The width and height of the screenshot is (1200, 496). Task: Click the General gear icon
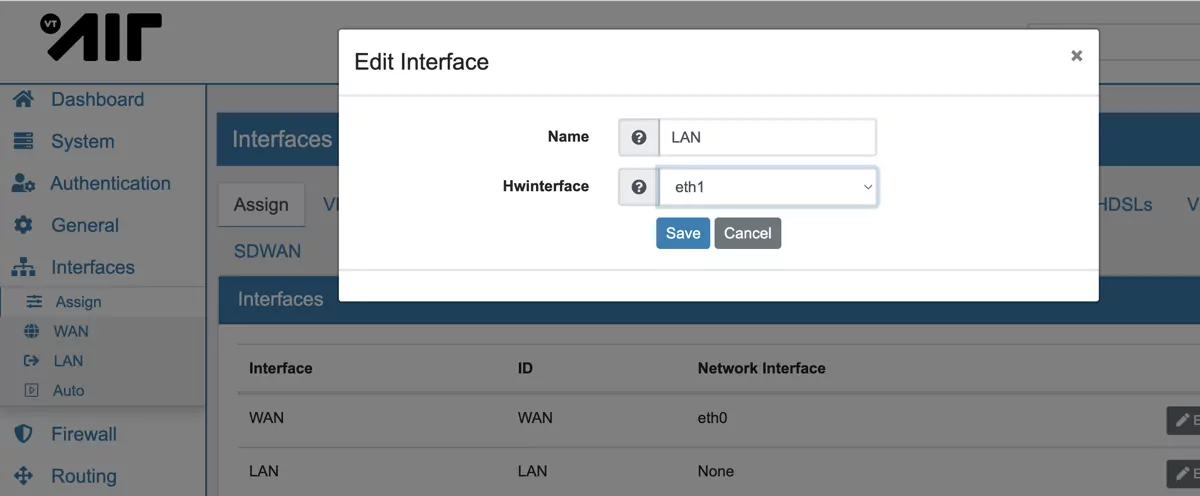(x=23, y=225)
